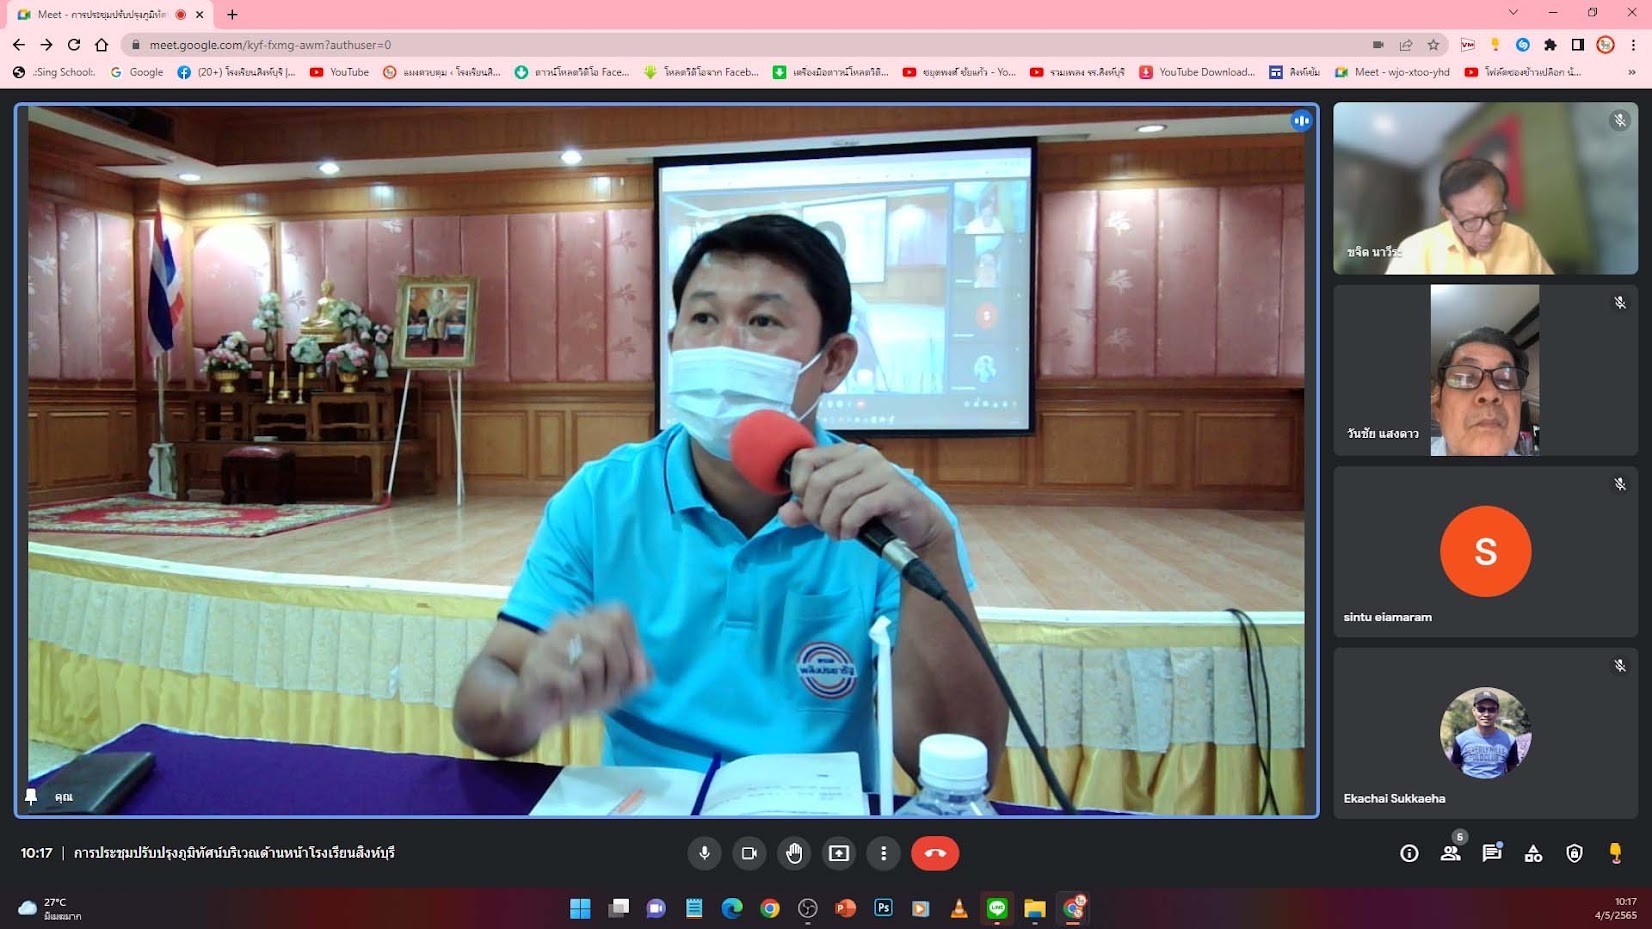Open host controls shield icon
This screenshot has height=929, width=1652.
click(x=1574, y=853)
